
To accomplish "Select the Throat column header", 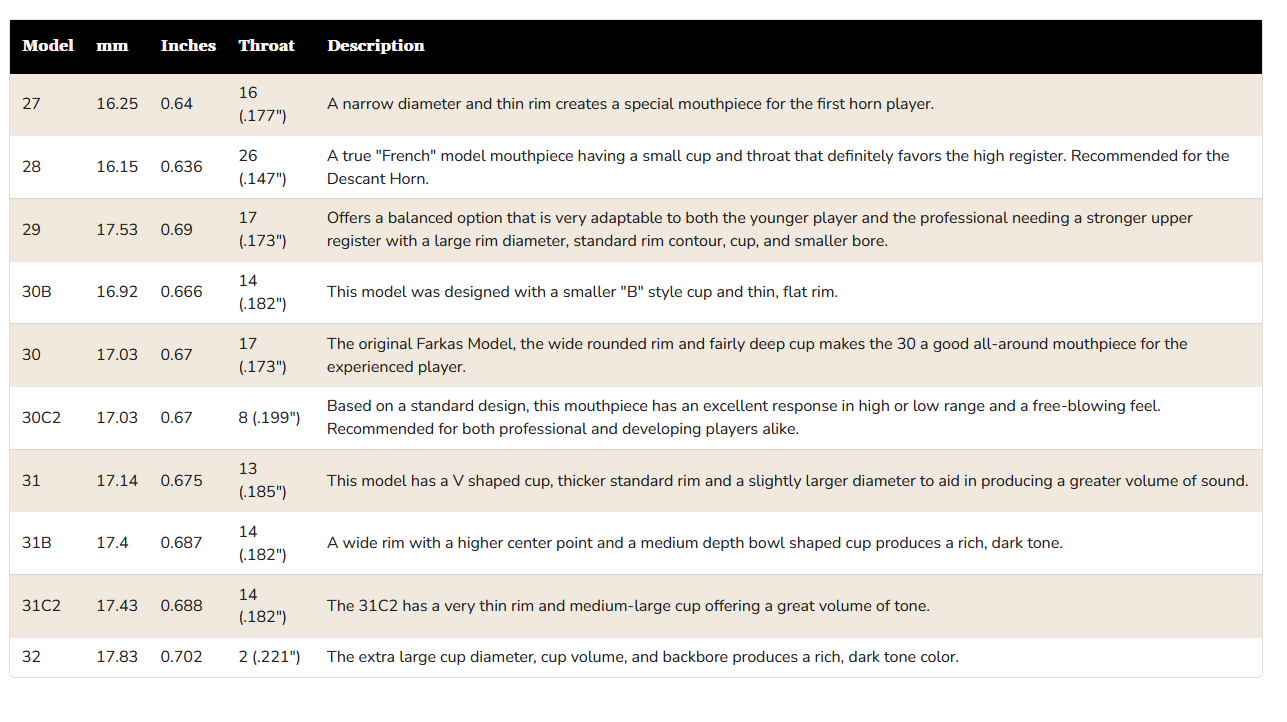I will pos(266,46).
